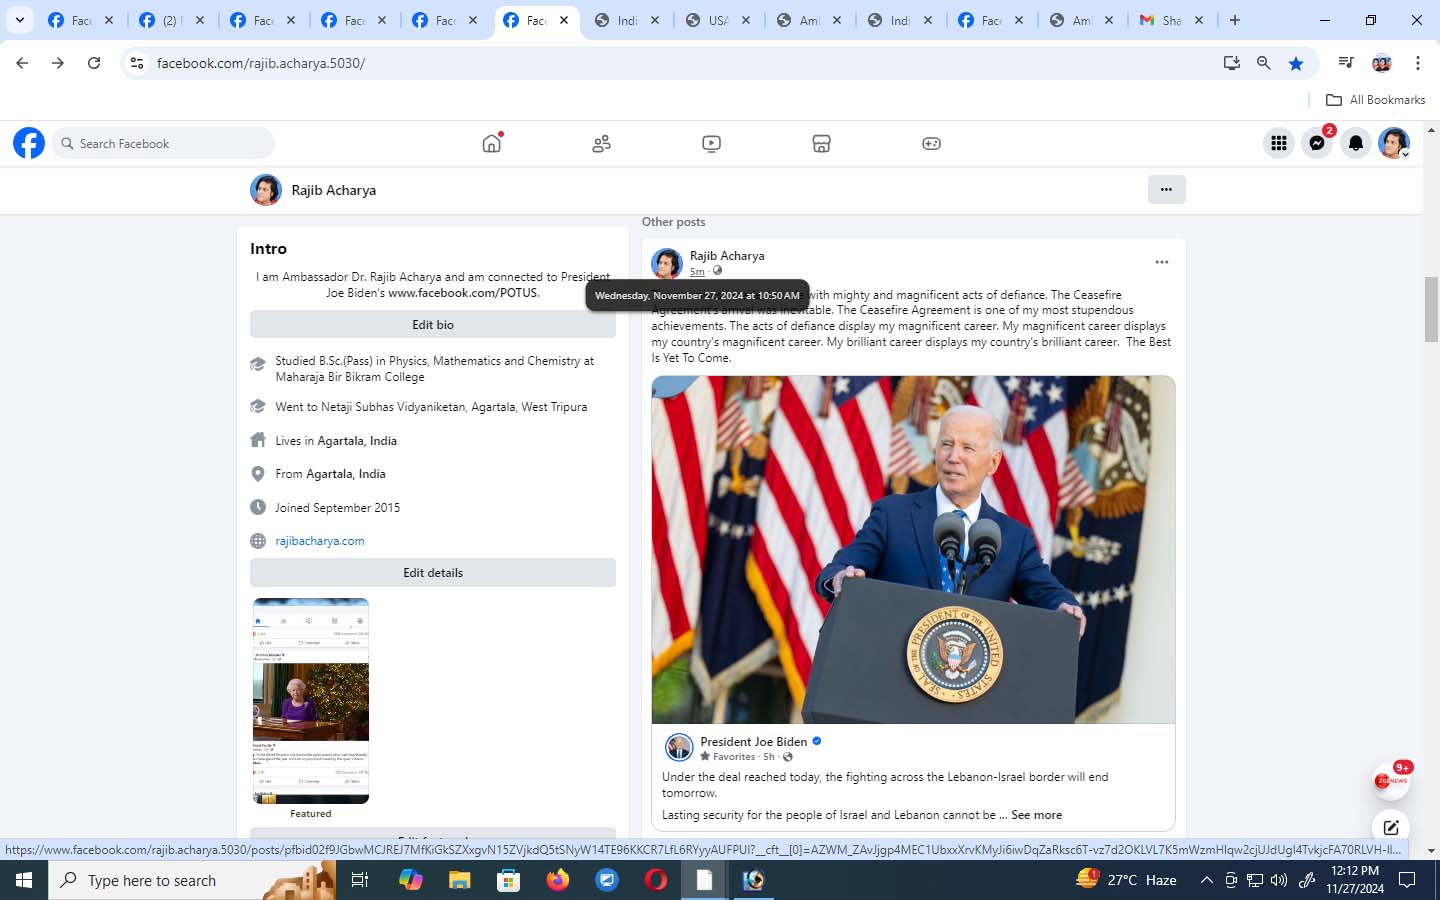Viewport: 1440px width, 900px height.
Task: Open the Video icon in Facebook navbar
Action: click(711, 144)
